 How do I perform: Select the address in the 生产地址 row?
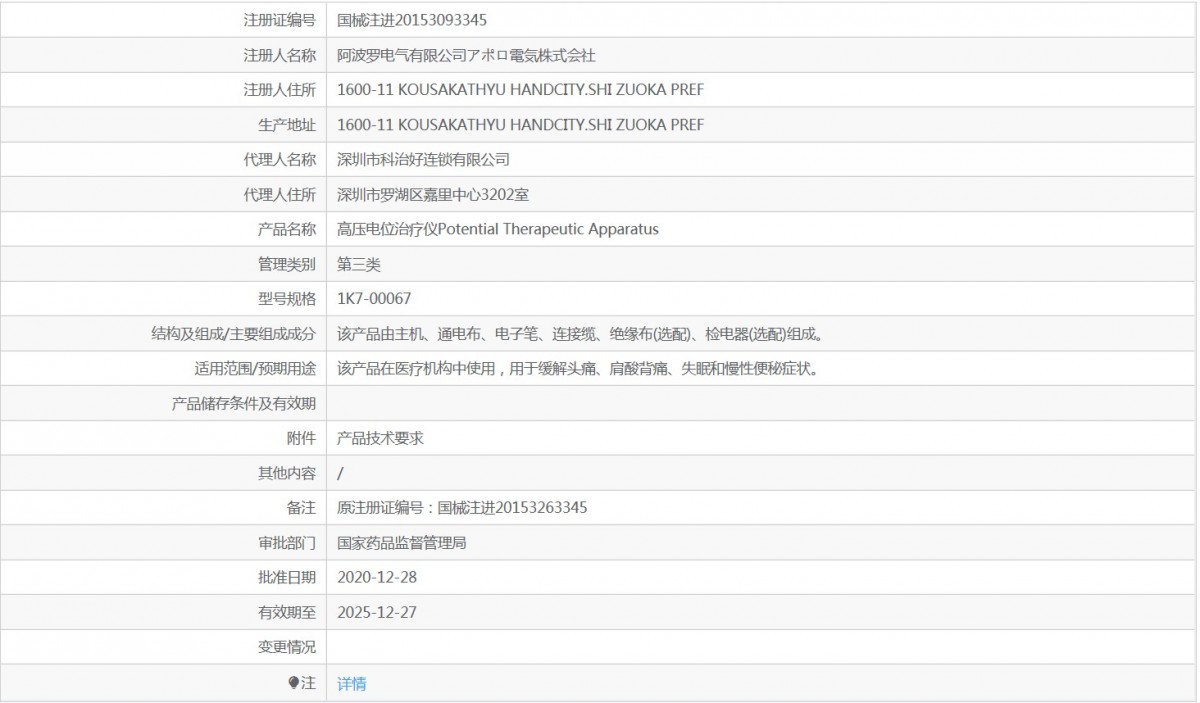coord(520,125)
